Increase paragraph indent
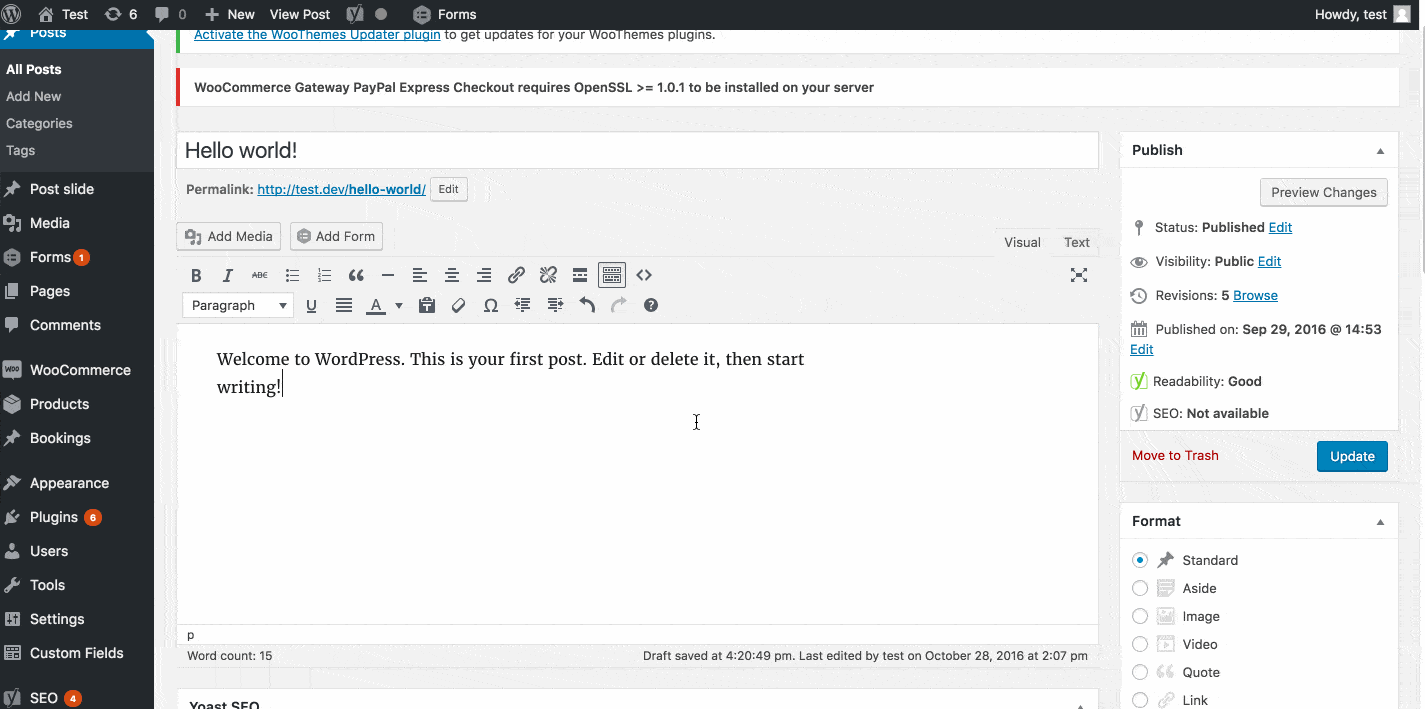 pyautogui.click(x=555, y=305)
